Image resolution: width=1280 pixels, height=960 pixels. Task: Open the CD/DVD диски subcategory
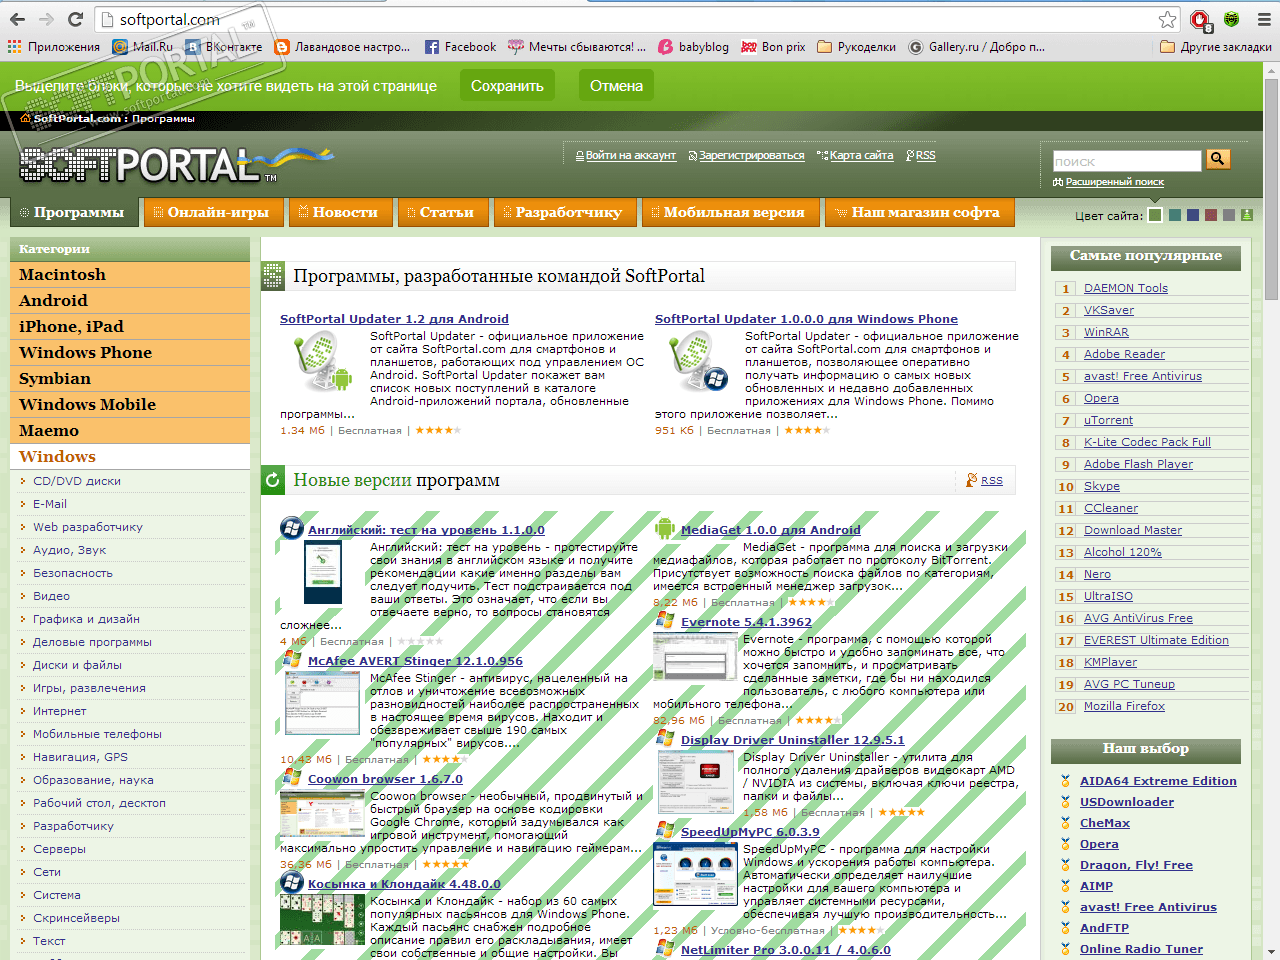77,481
